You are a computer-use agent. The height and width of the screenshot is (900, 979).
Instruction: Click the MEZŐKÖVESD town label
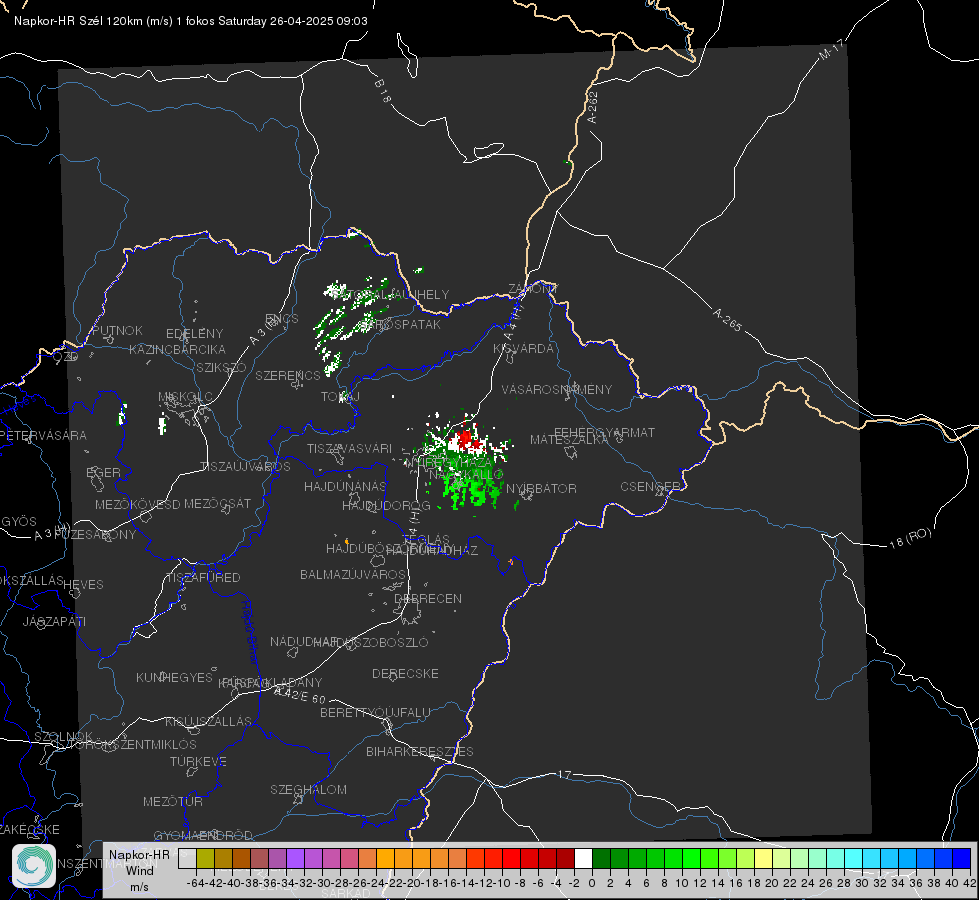[x=138, y=504]
